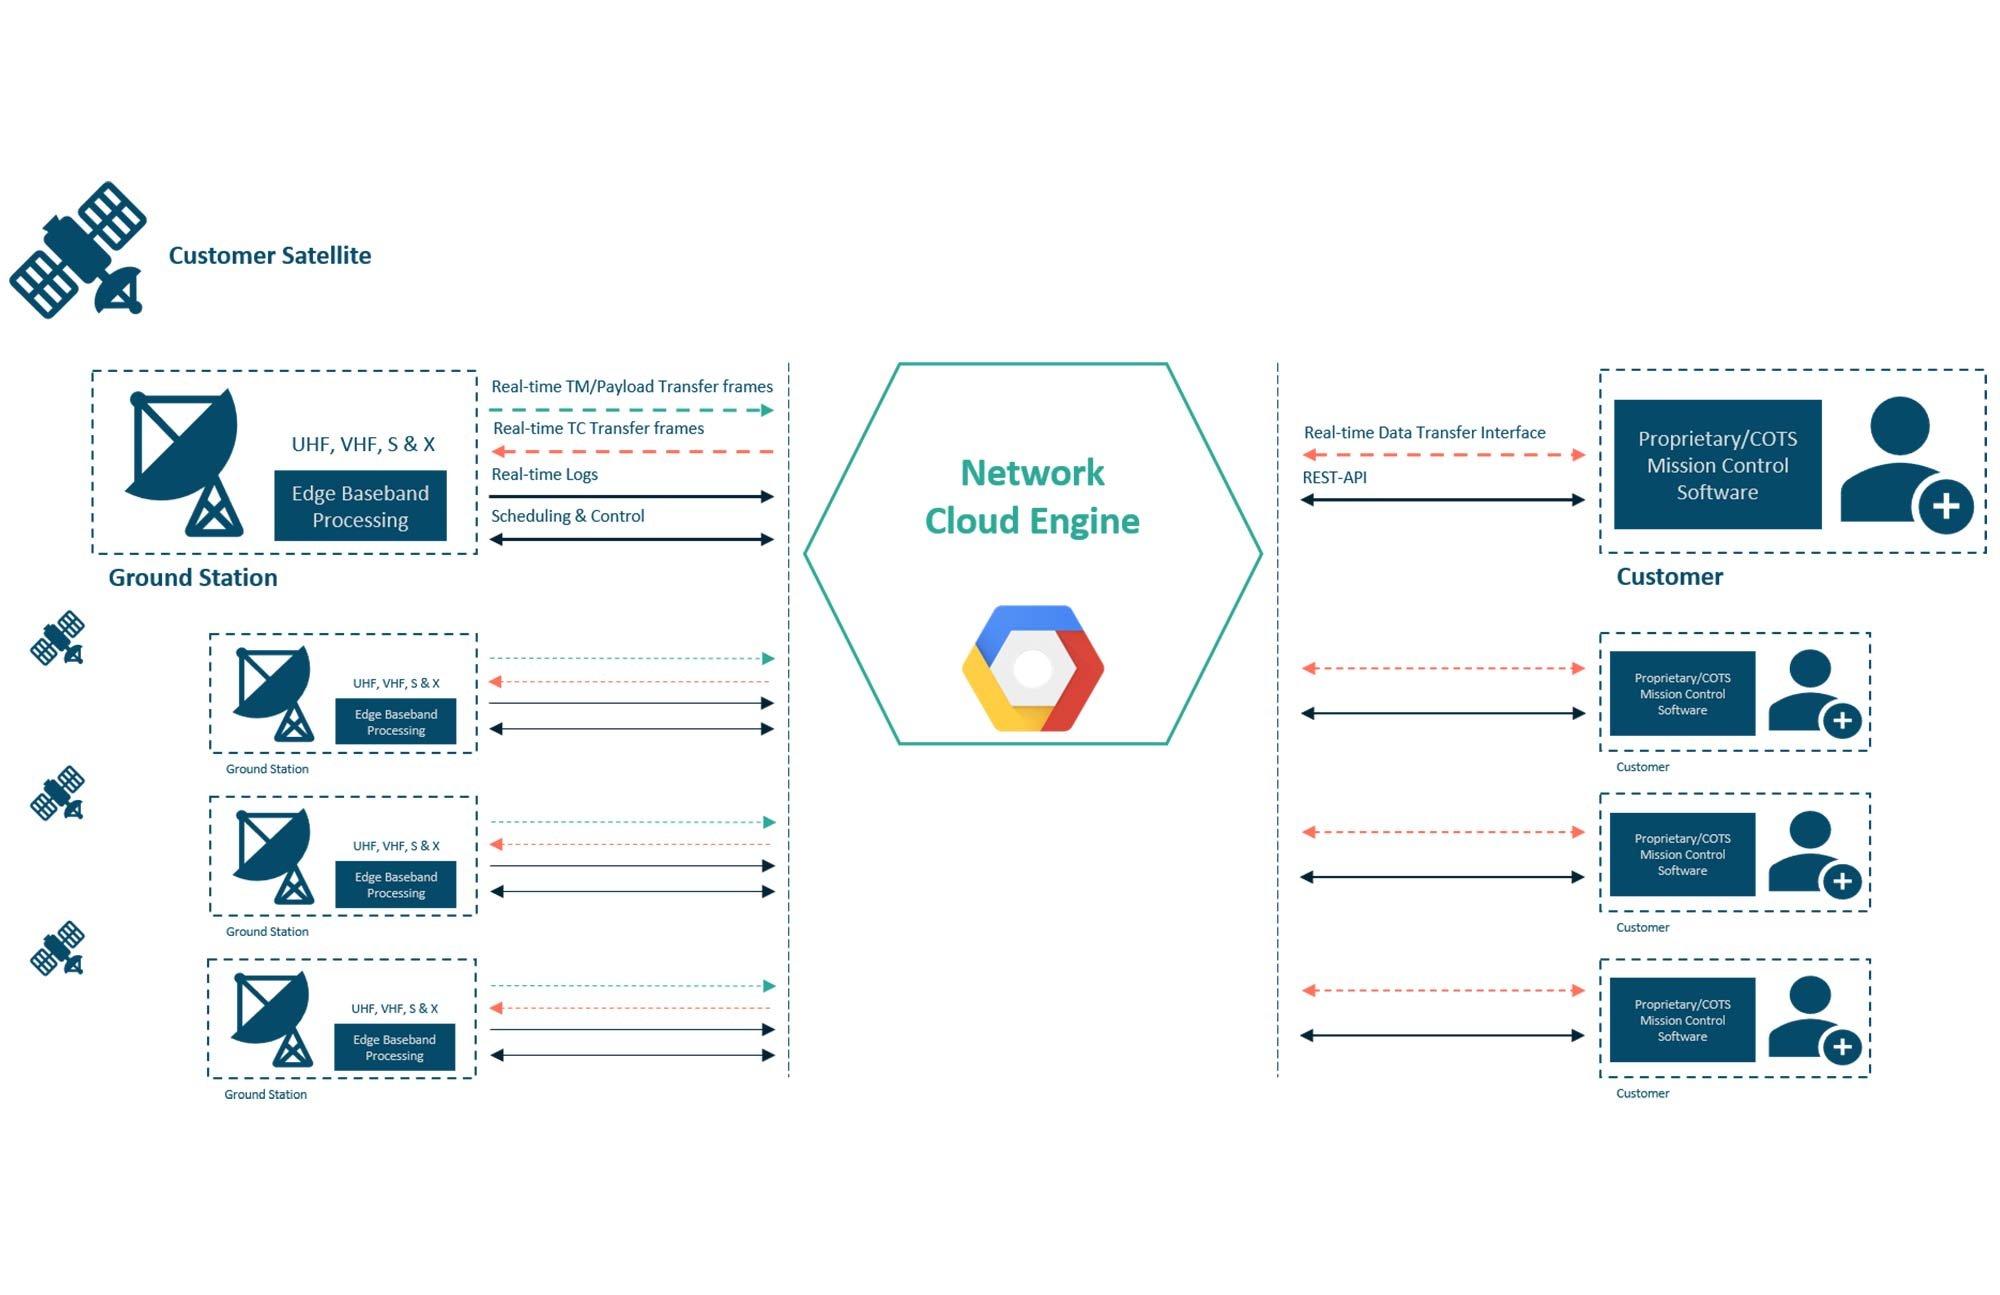Click add-user icon in second small customer box
Screen dimensions: 2000x1295
coord(1815,856)
